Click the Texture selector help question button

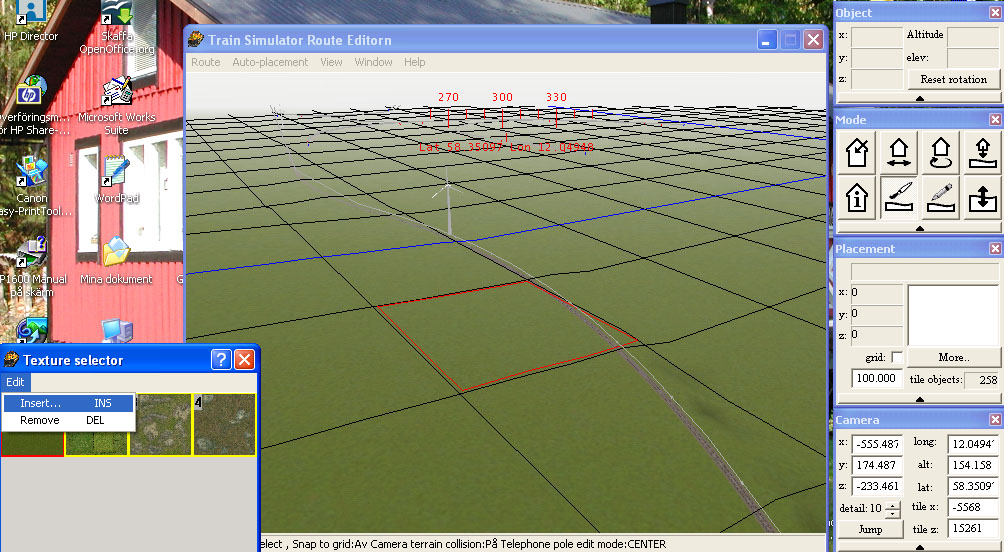[x=221, y=360]
